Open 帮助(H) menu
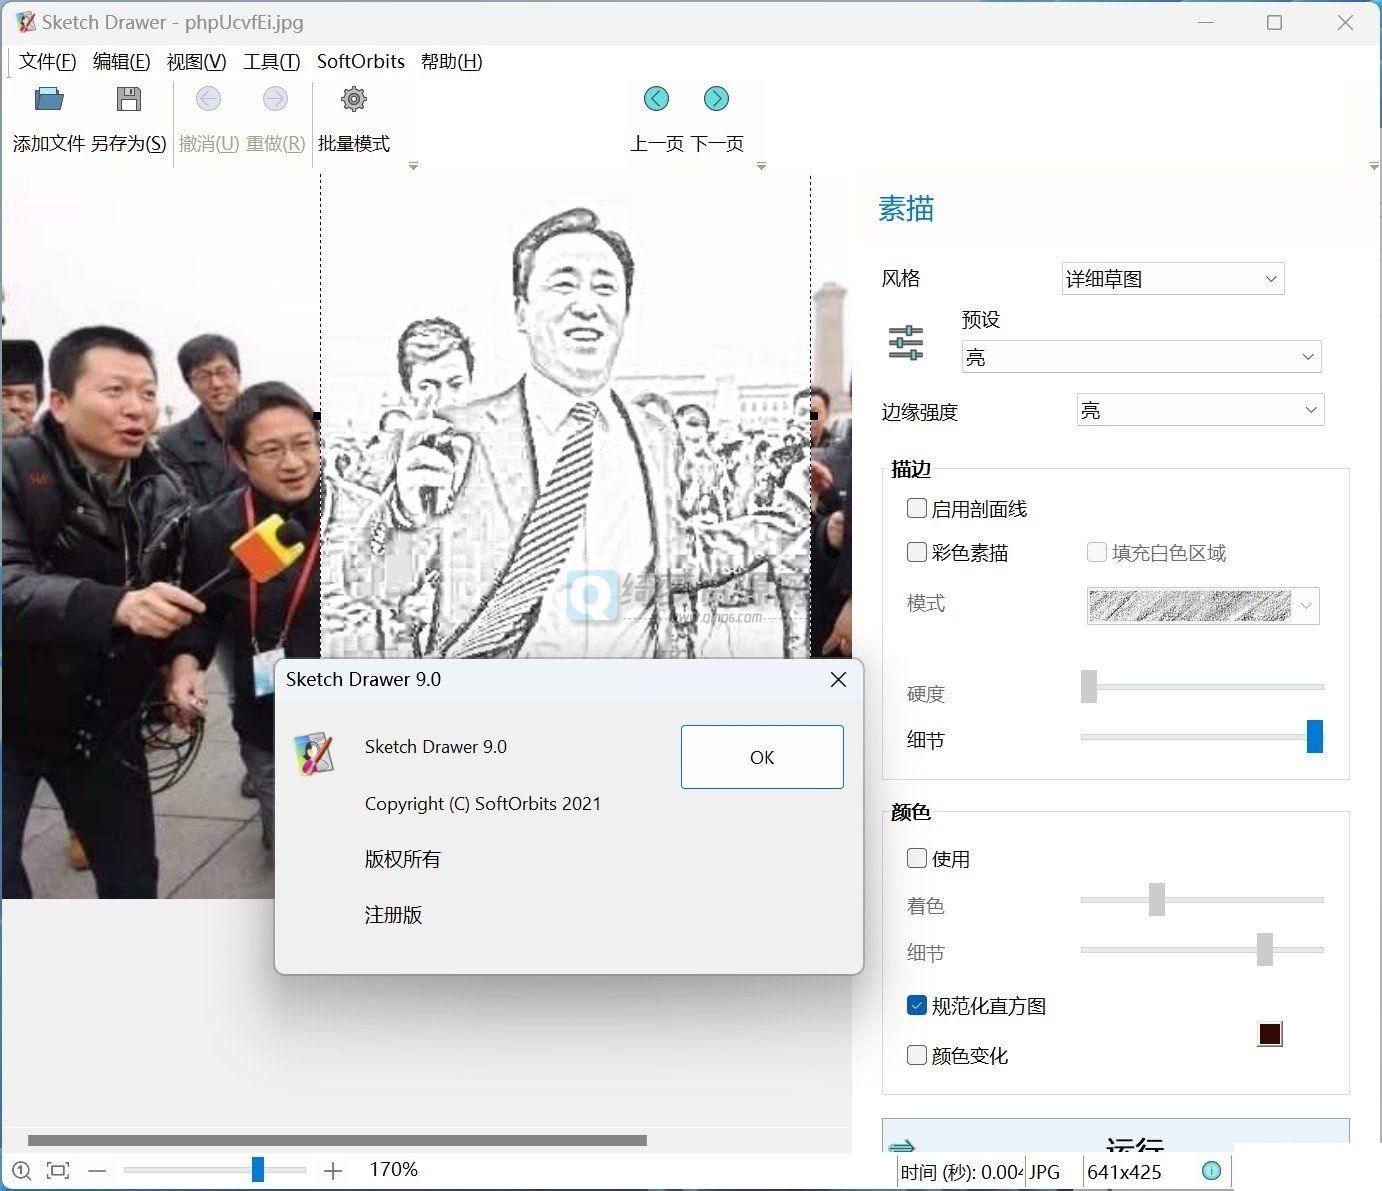1382x1191 pixels. (x=452, y=61)
